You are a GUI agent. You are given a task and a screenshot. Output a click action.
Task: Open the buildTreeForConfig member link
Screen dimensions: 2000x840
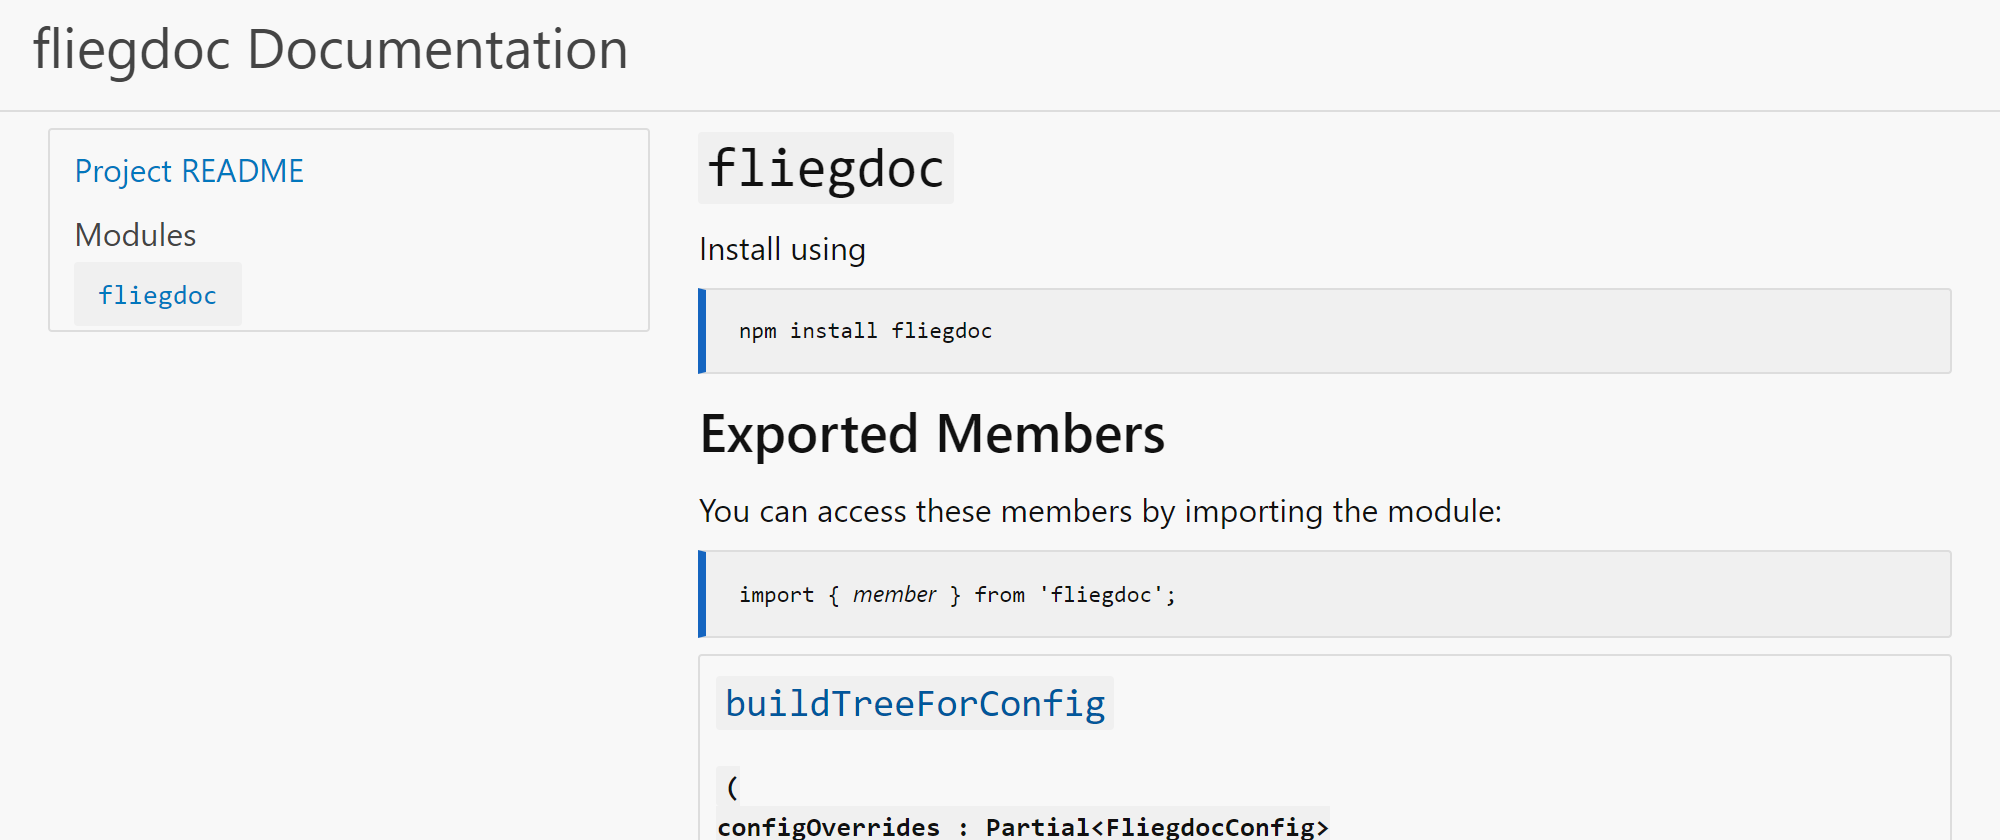coord(914,703)
